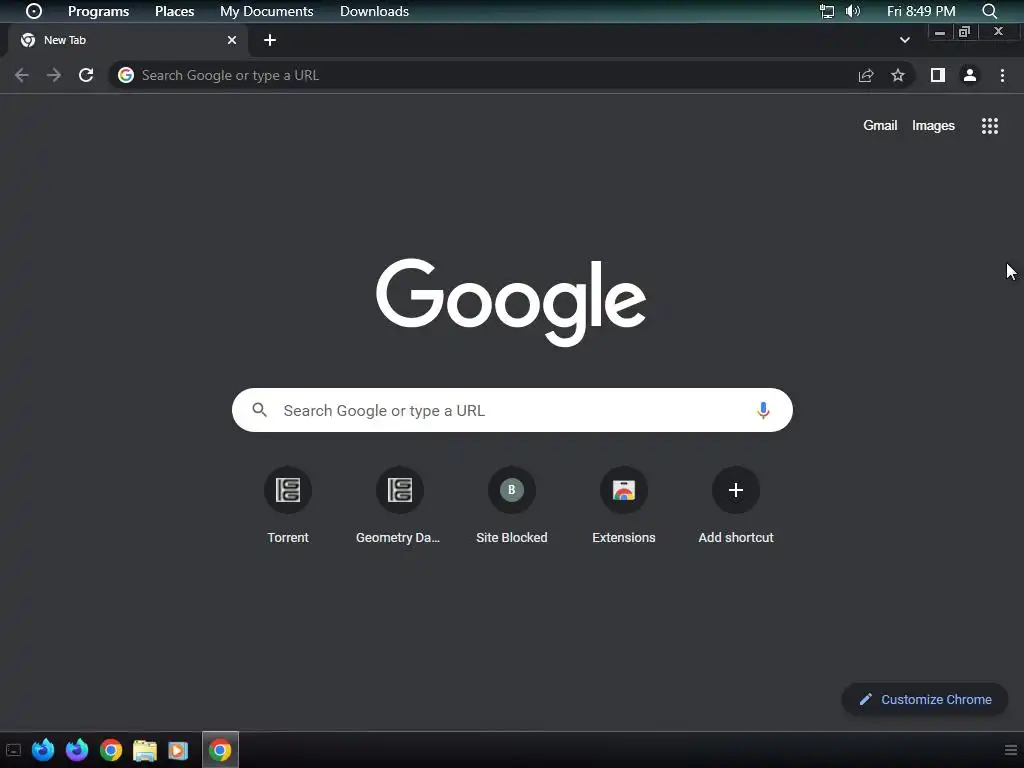This screenshot has height=768, width=1024.
Task: Switch to the running Chrome window in the taskbar
Action: [220, 750]
